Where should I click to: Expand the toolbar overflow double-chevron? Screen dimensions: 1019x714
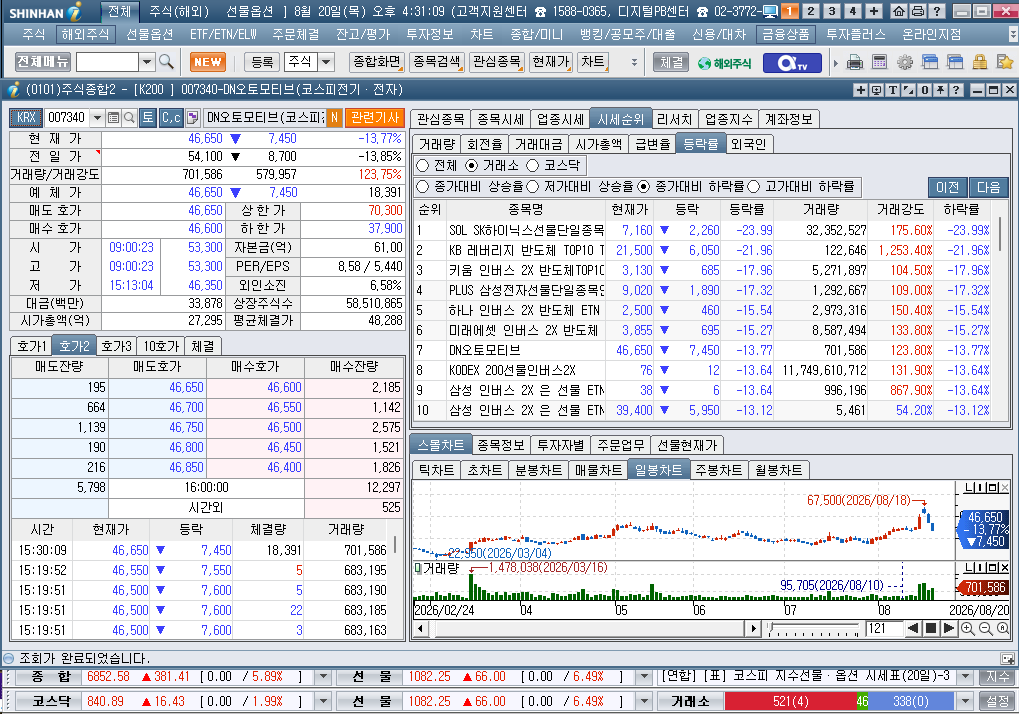634,62
